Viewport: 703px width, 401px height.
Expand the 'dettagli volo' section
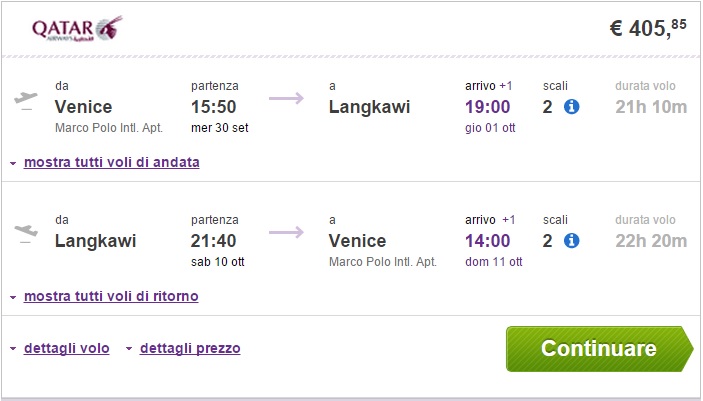(x=66, y=348)
